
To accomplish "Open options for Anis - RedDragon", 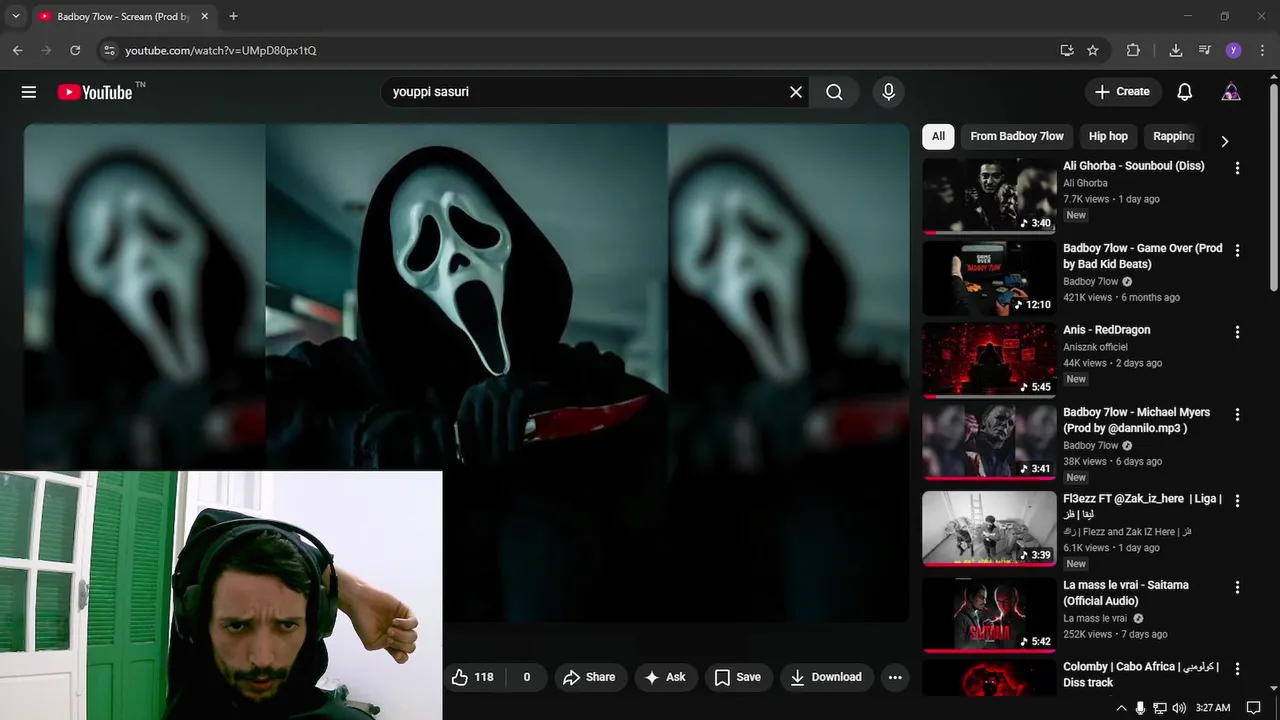I will tap(1237, 332).
